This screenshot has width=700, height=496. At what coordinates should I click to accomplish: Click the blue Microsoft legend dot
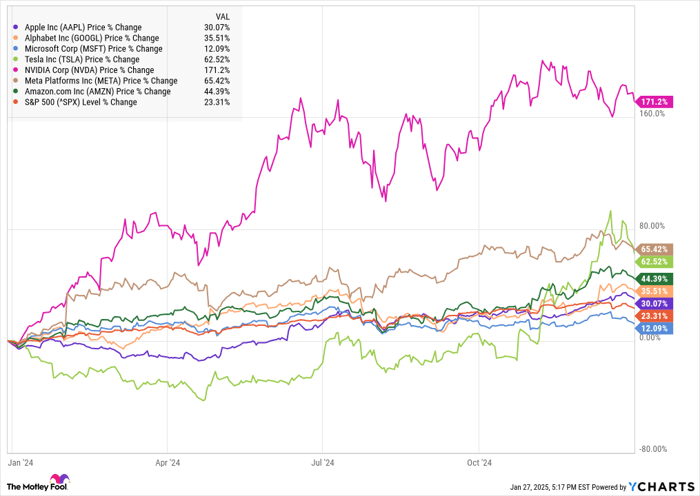(14, 48)
